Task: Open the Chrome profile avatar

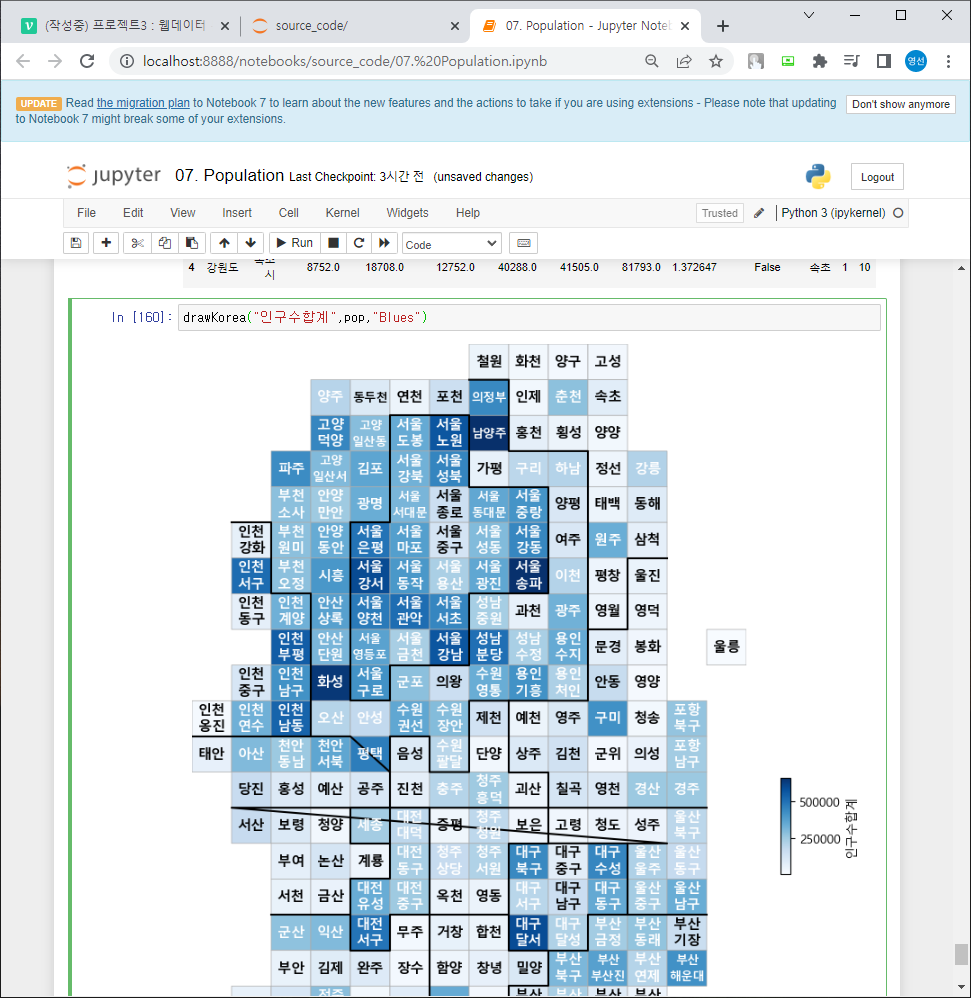Action: tap(916, 61)
